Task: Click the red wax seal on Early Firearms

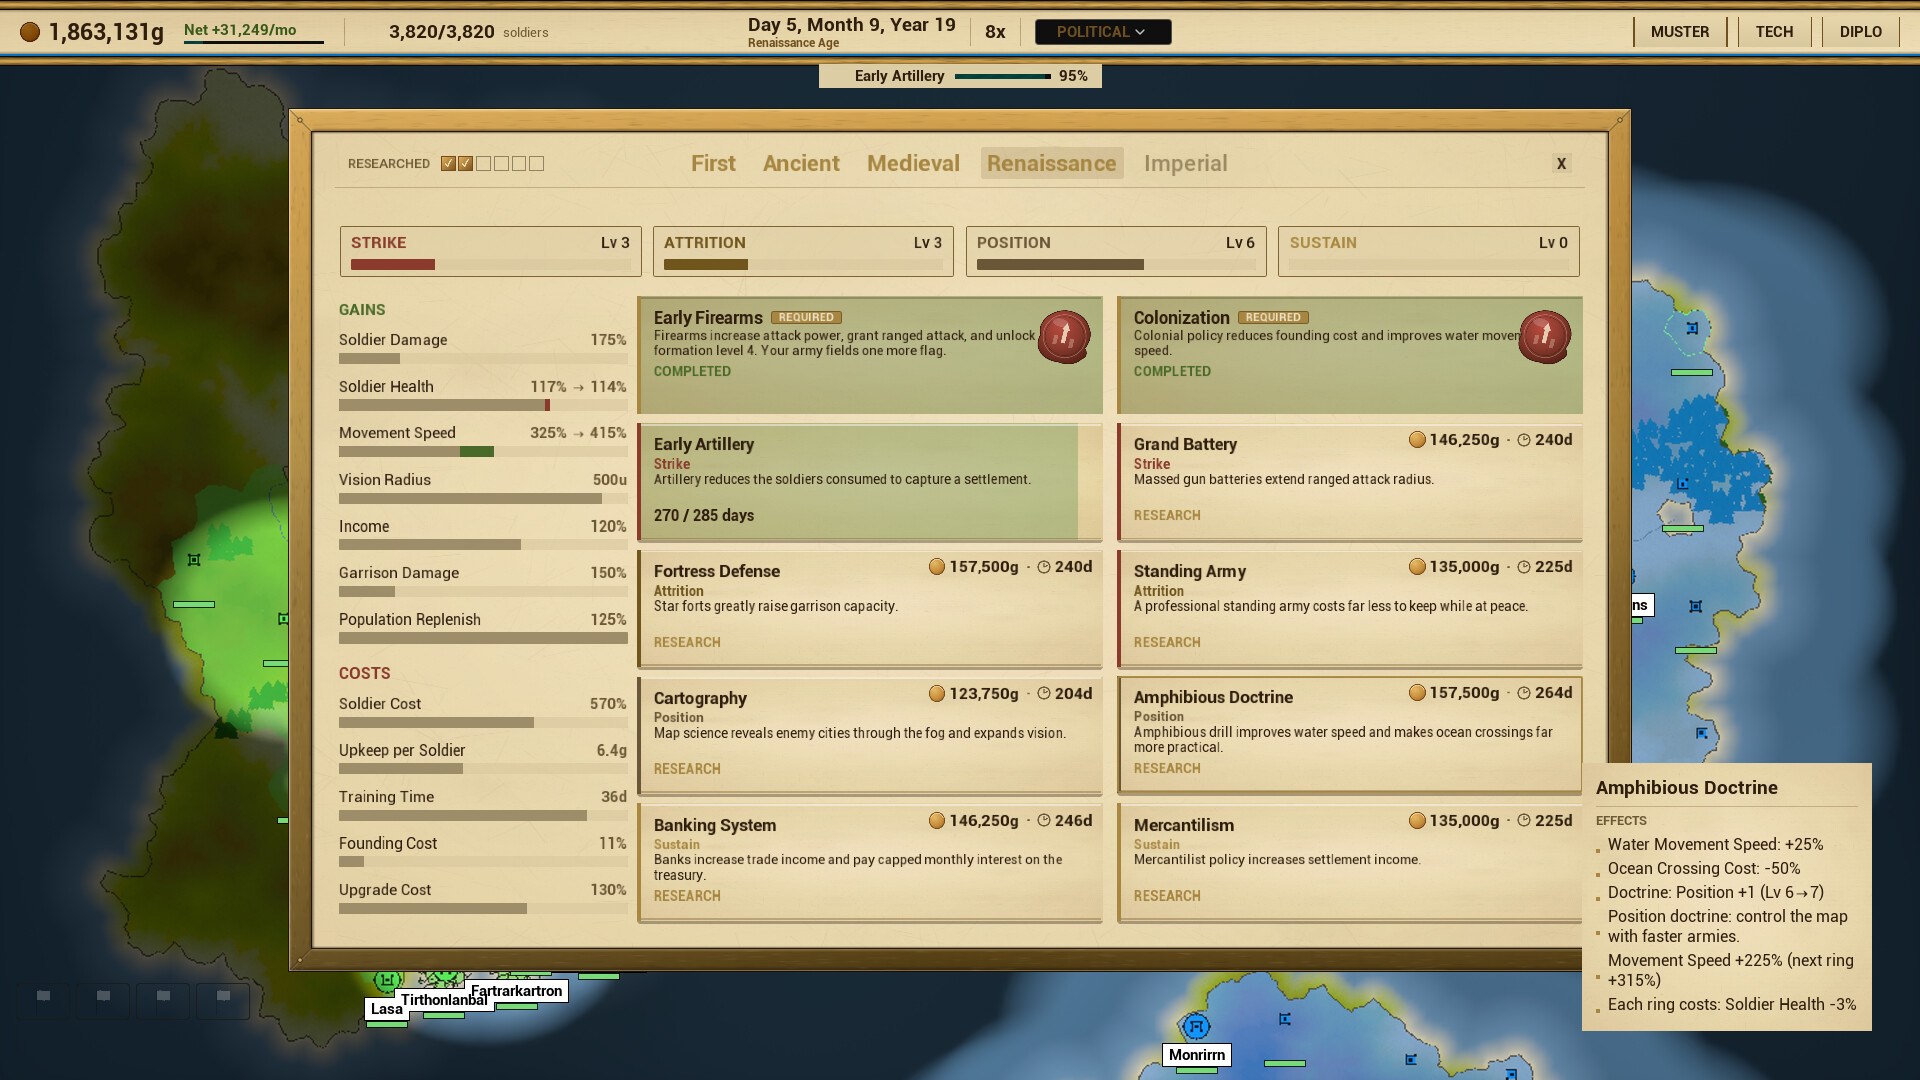Action: (1064, 337)
